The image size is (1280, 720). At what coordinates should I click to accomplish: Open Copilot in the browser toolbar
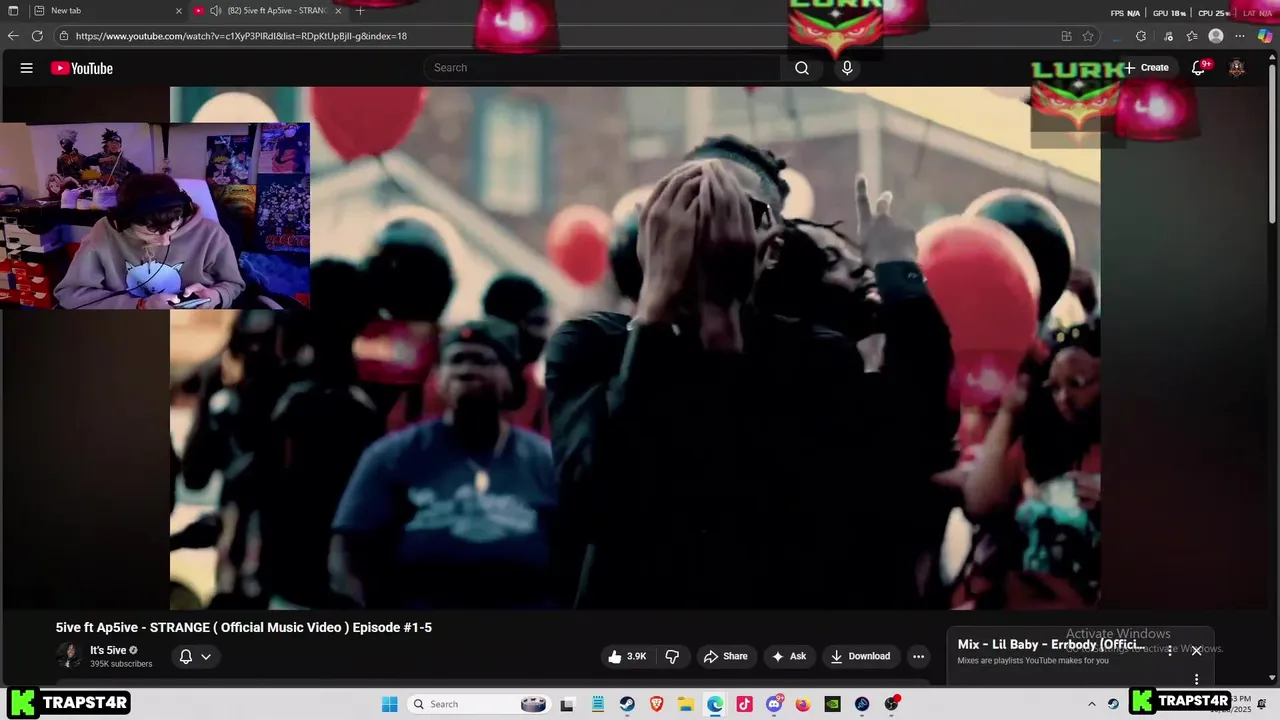1265,36
